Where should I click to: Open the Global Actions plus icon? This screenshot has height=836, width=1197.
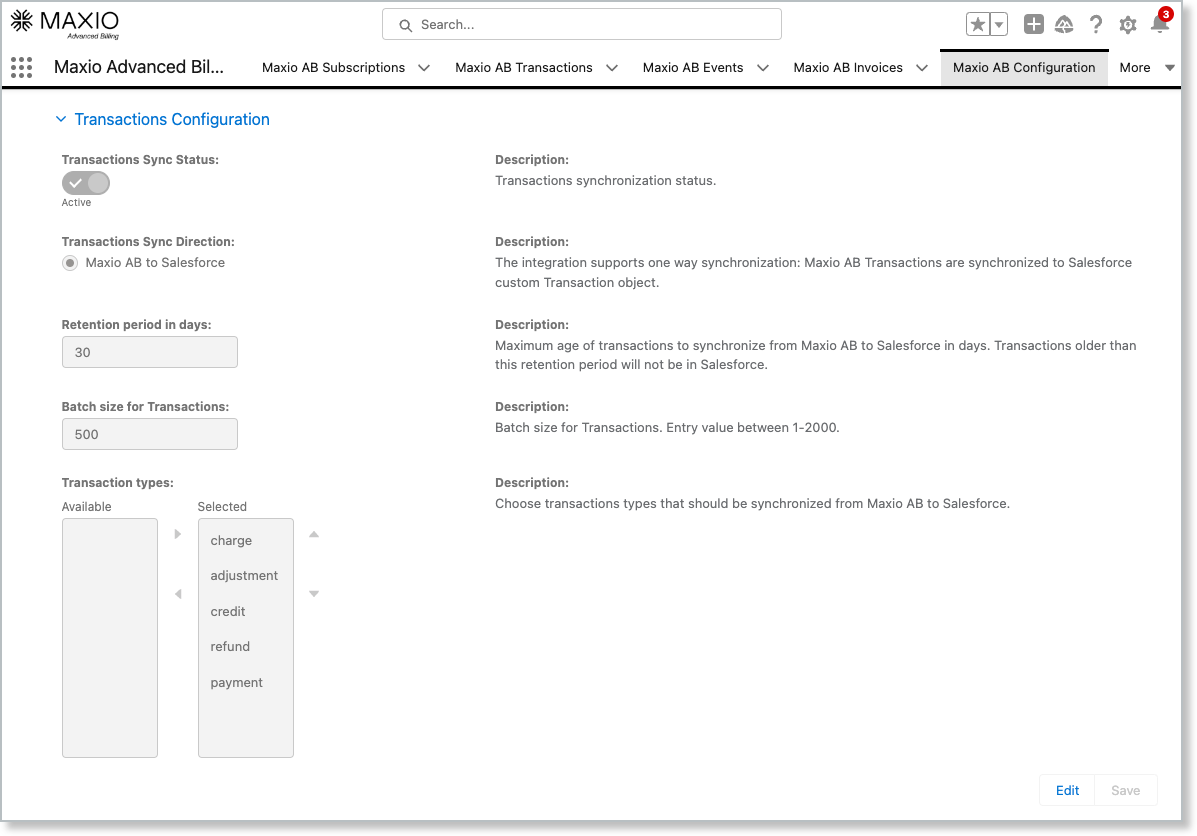1034,25
